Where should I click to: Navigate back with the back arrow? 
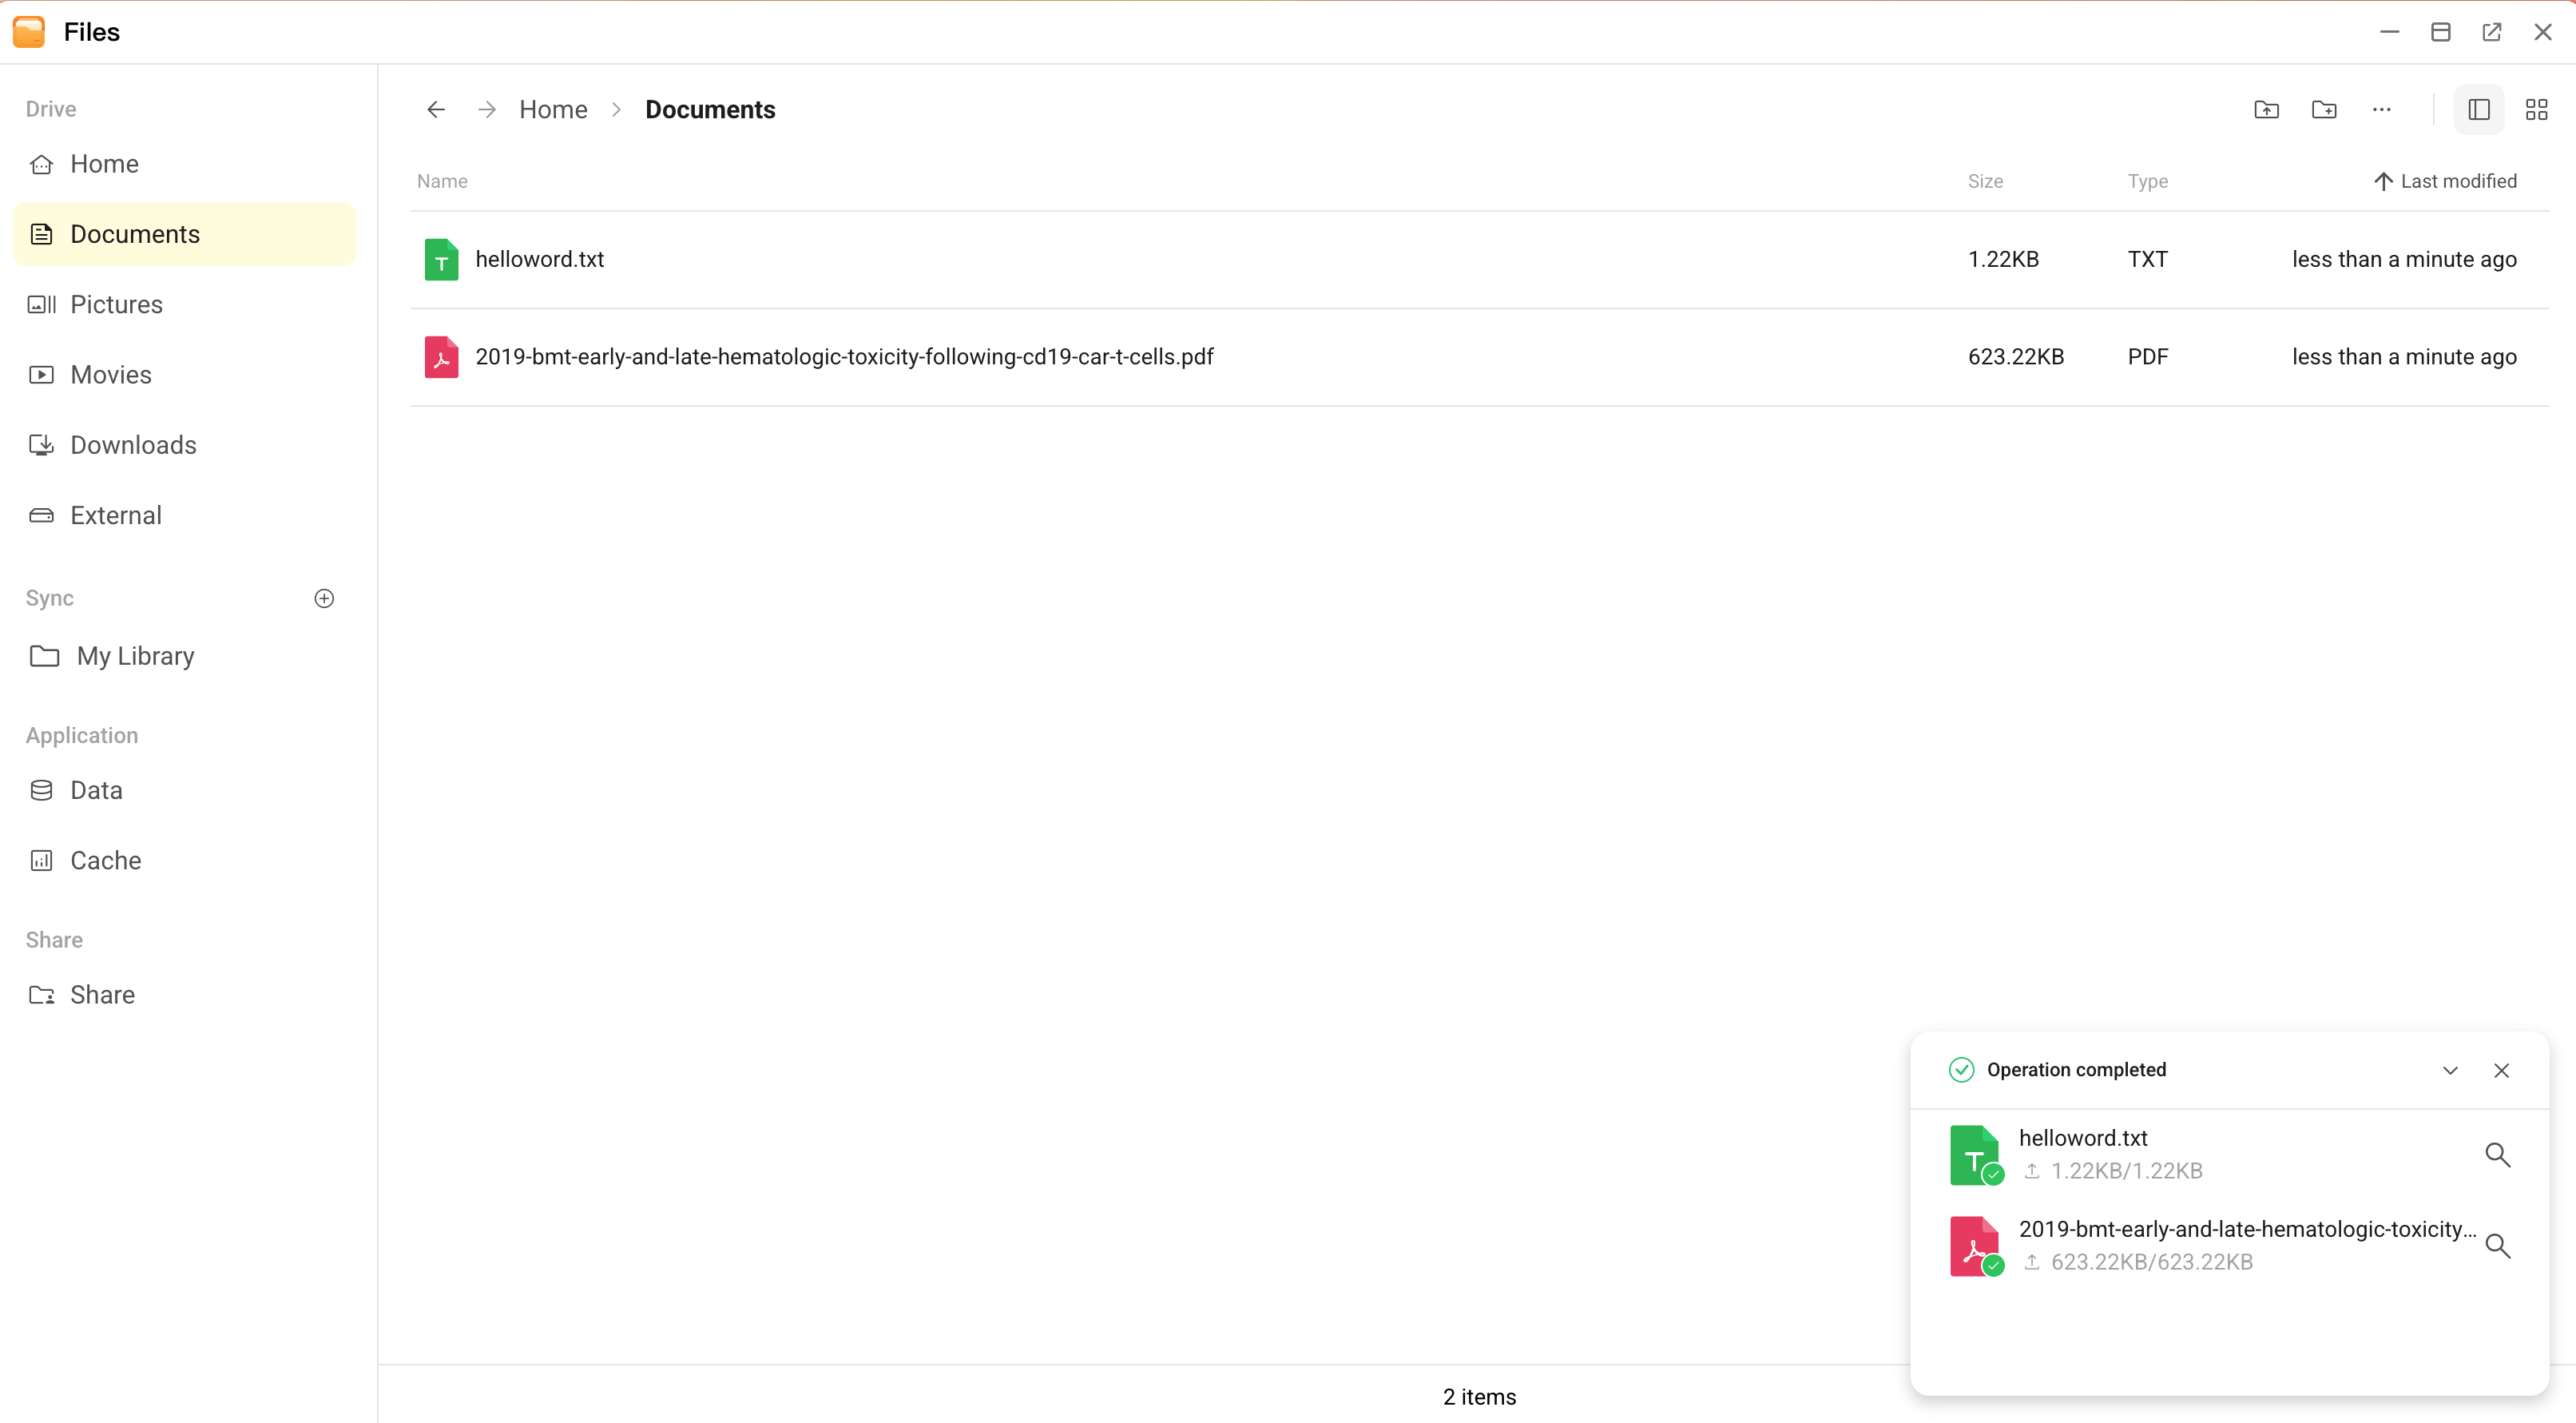tap(435, 110)
